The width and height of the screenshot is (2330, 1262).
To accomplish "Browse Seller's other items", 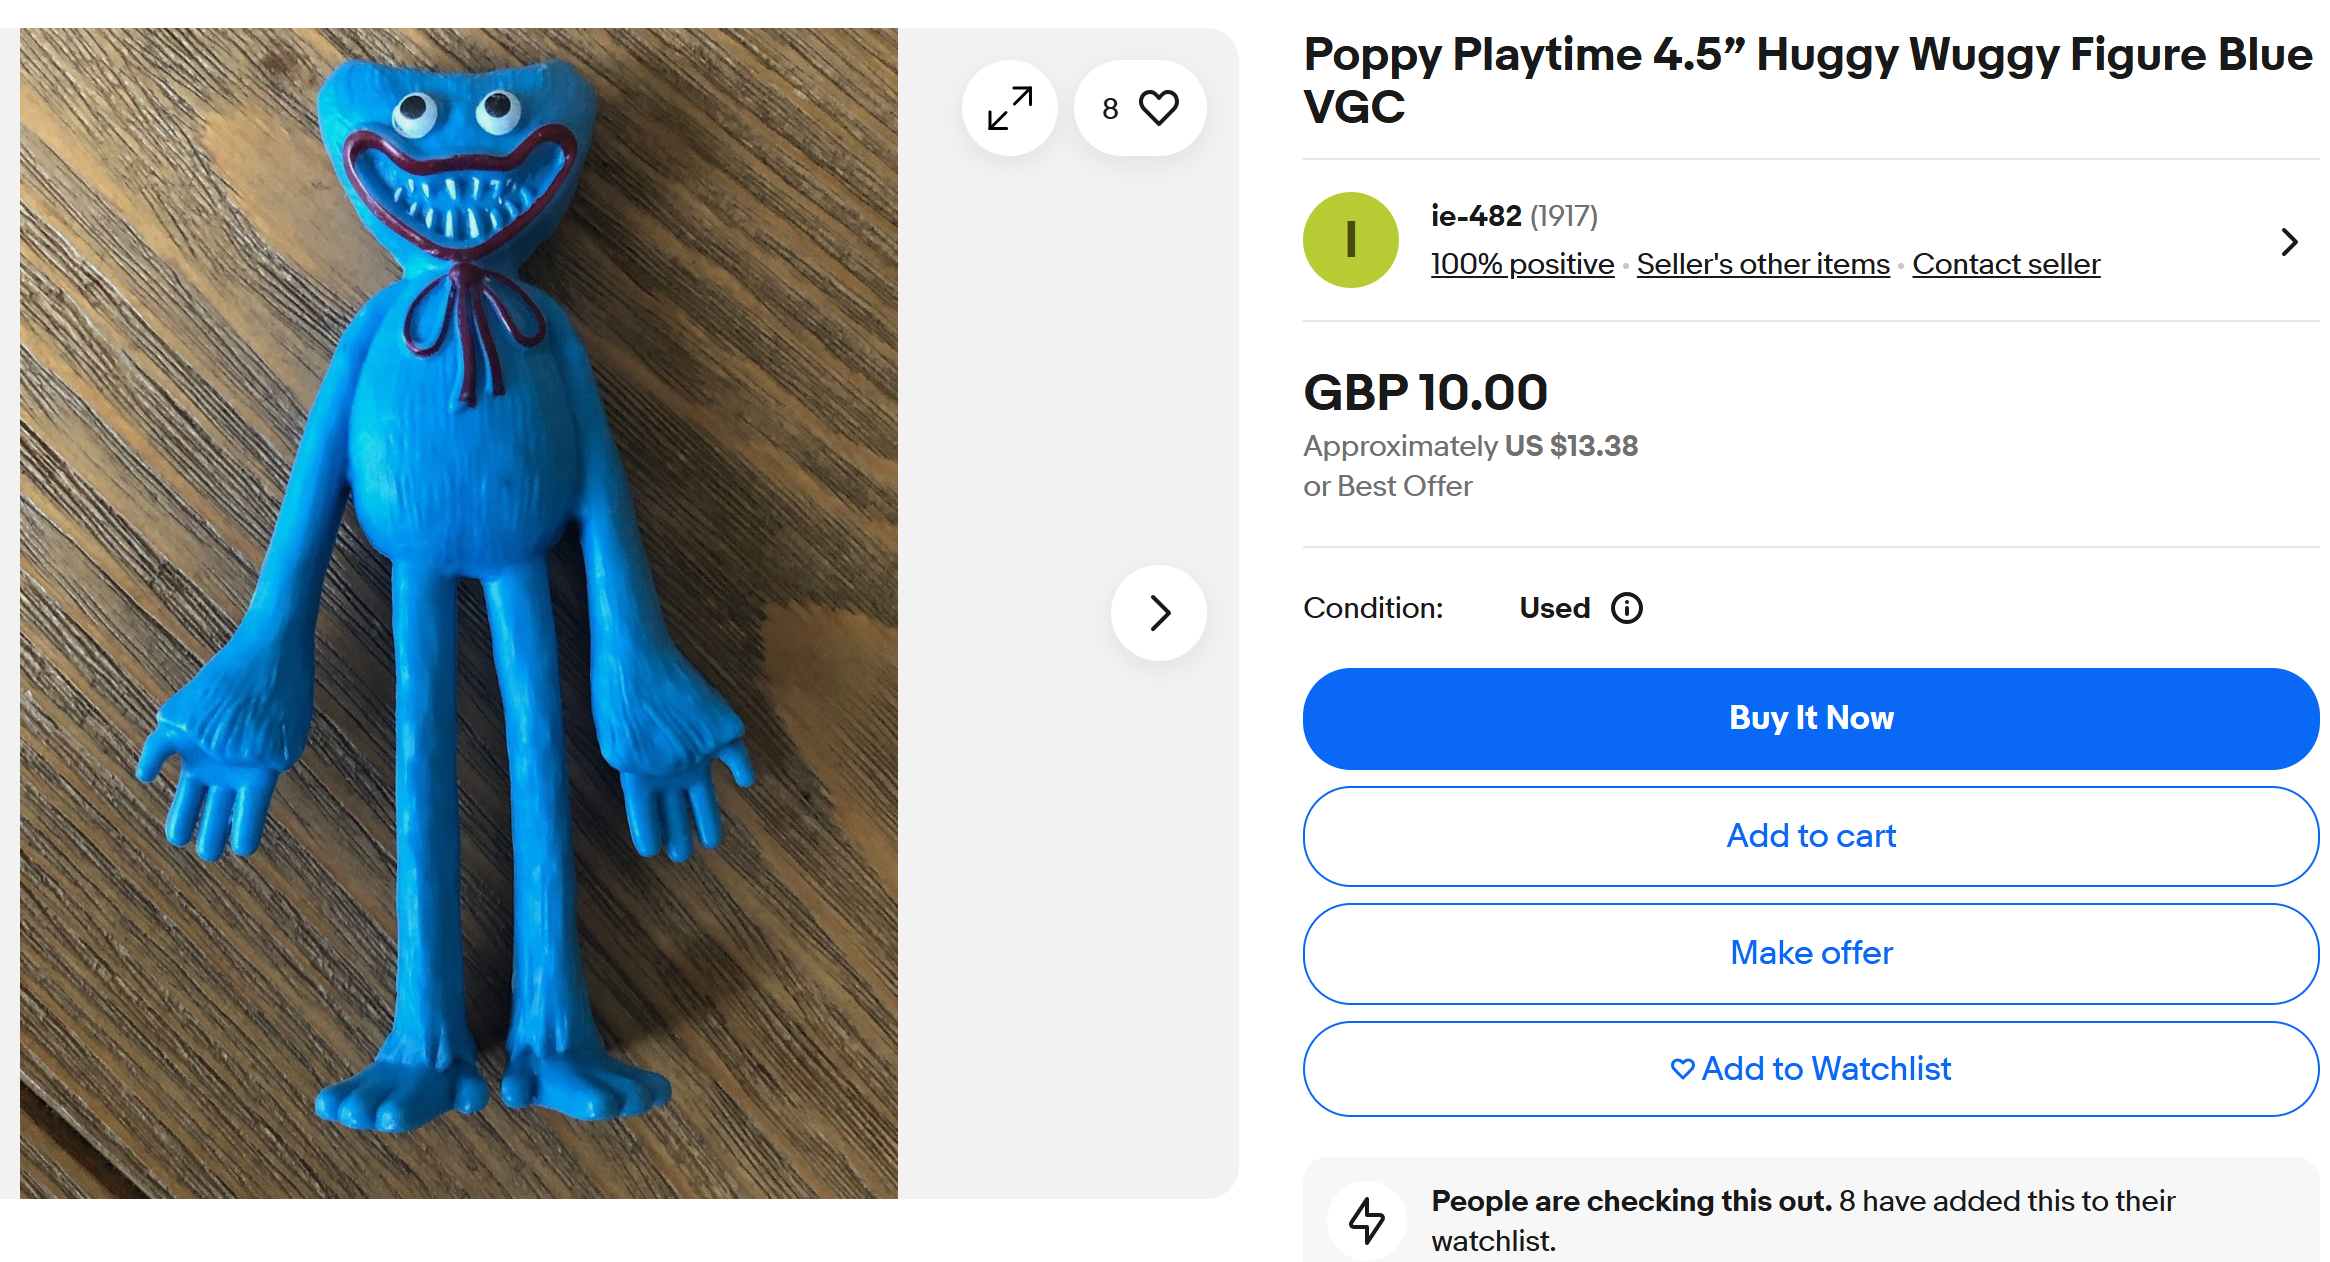I will (1763, 264).
